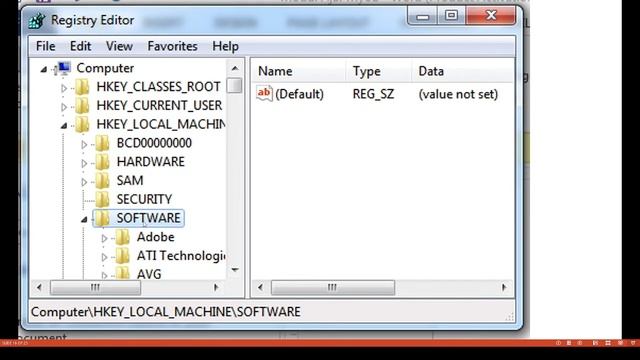Open the Help menu
This screenshot has height=360, width=640.
point(225,46)
